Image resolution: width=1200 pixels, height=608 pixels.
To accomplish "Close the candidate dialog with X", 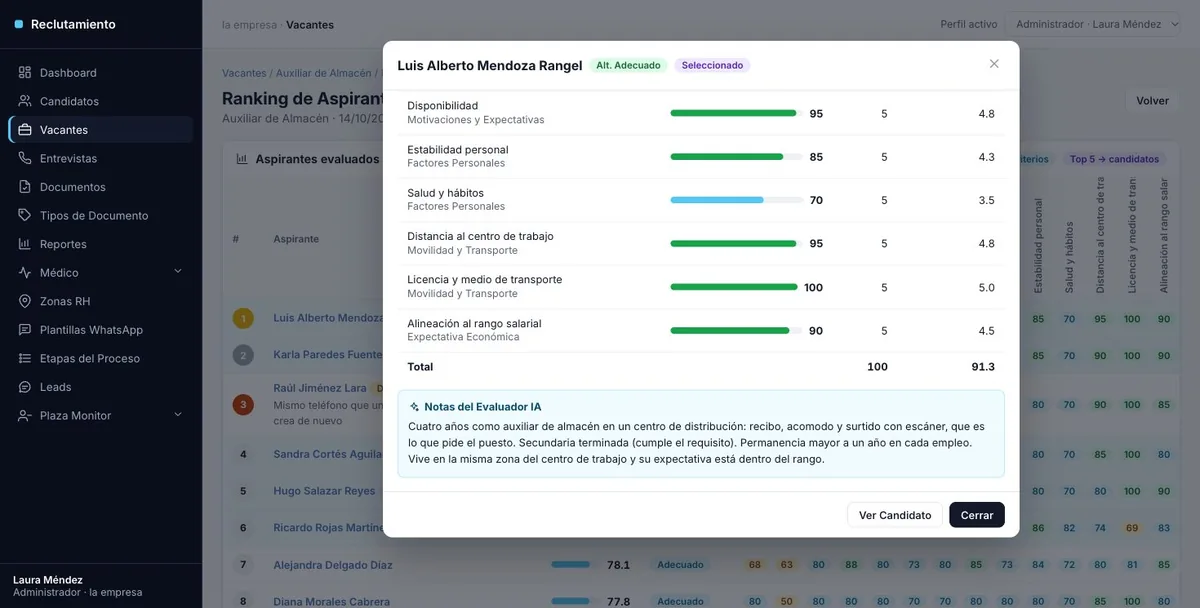I will tap(994, 64).
